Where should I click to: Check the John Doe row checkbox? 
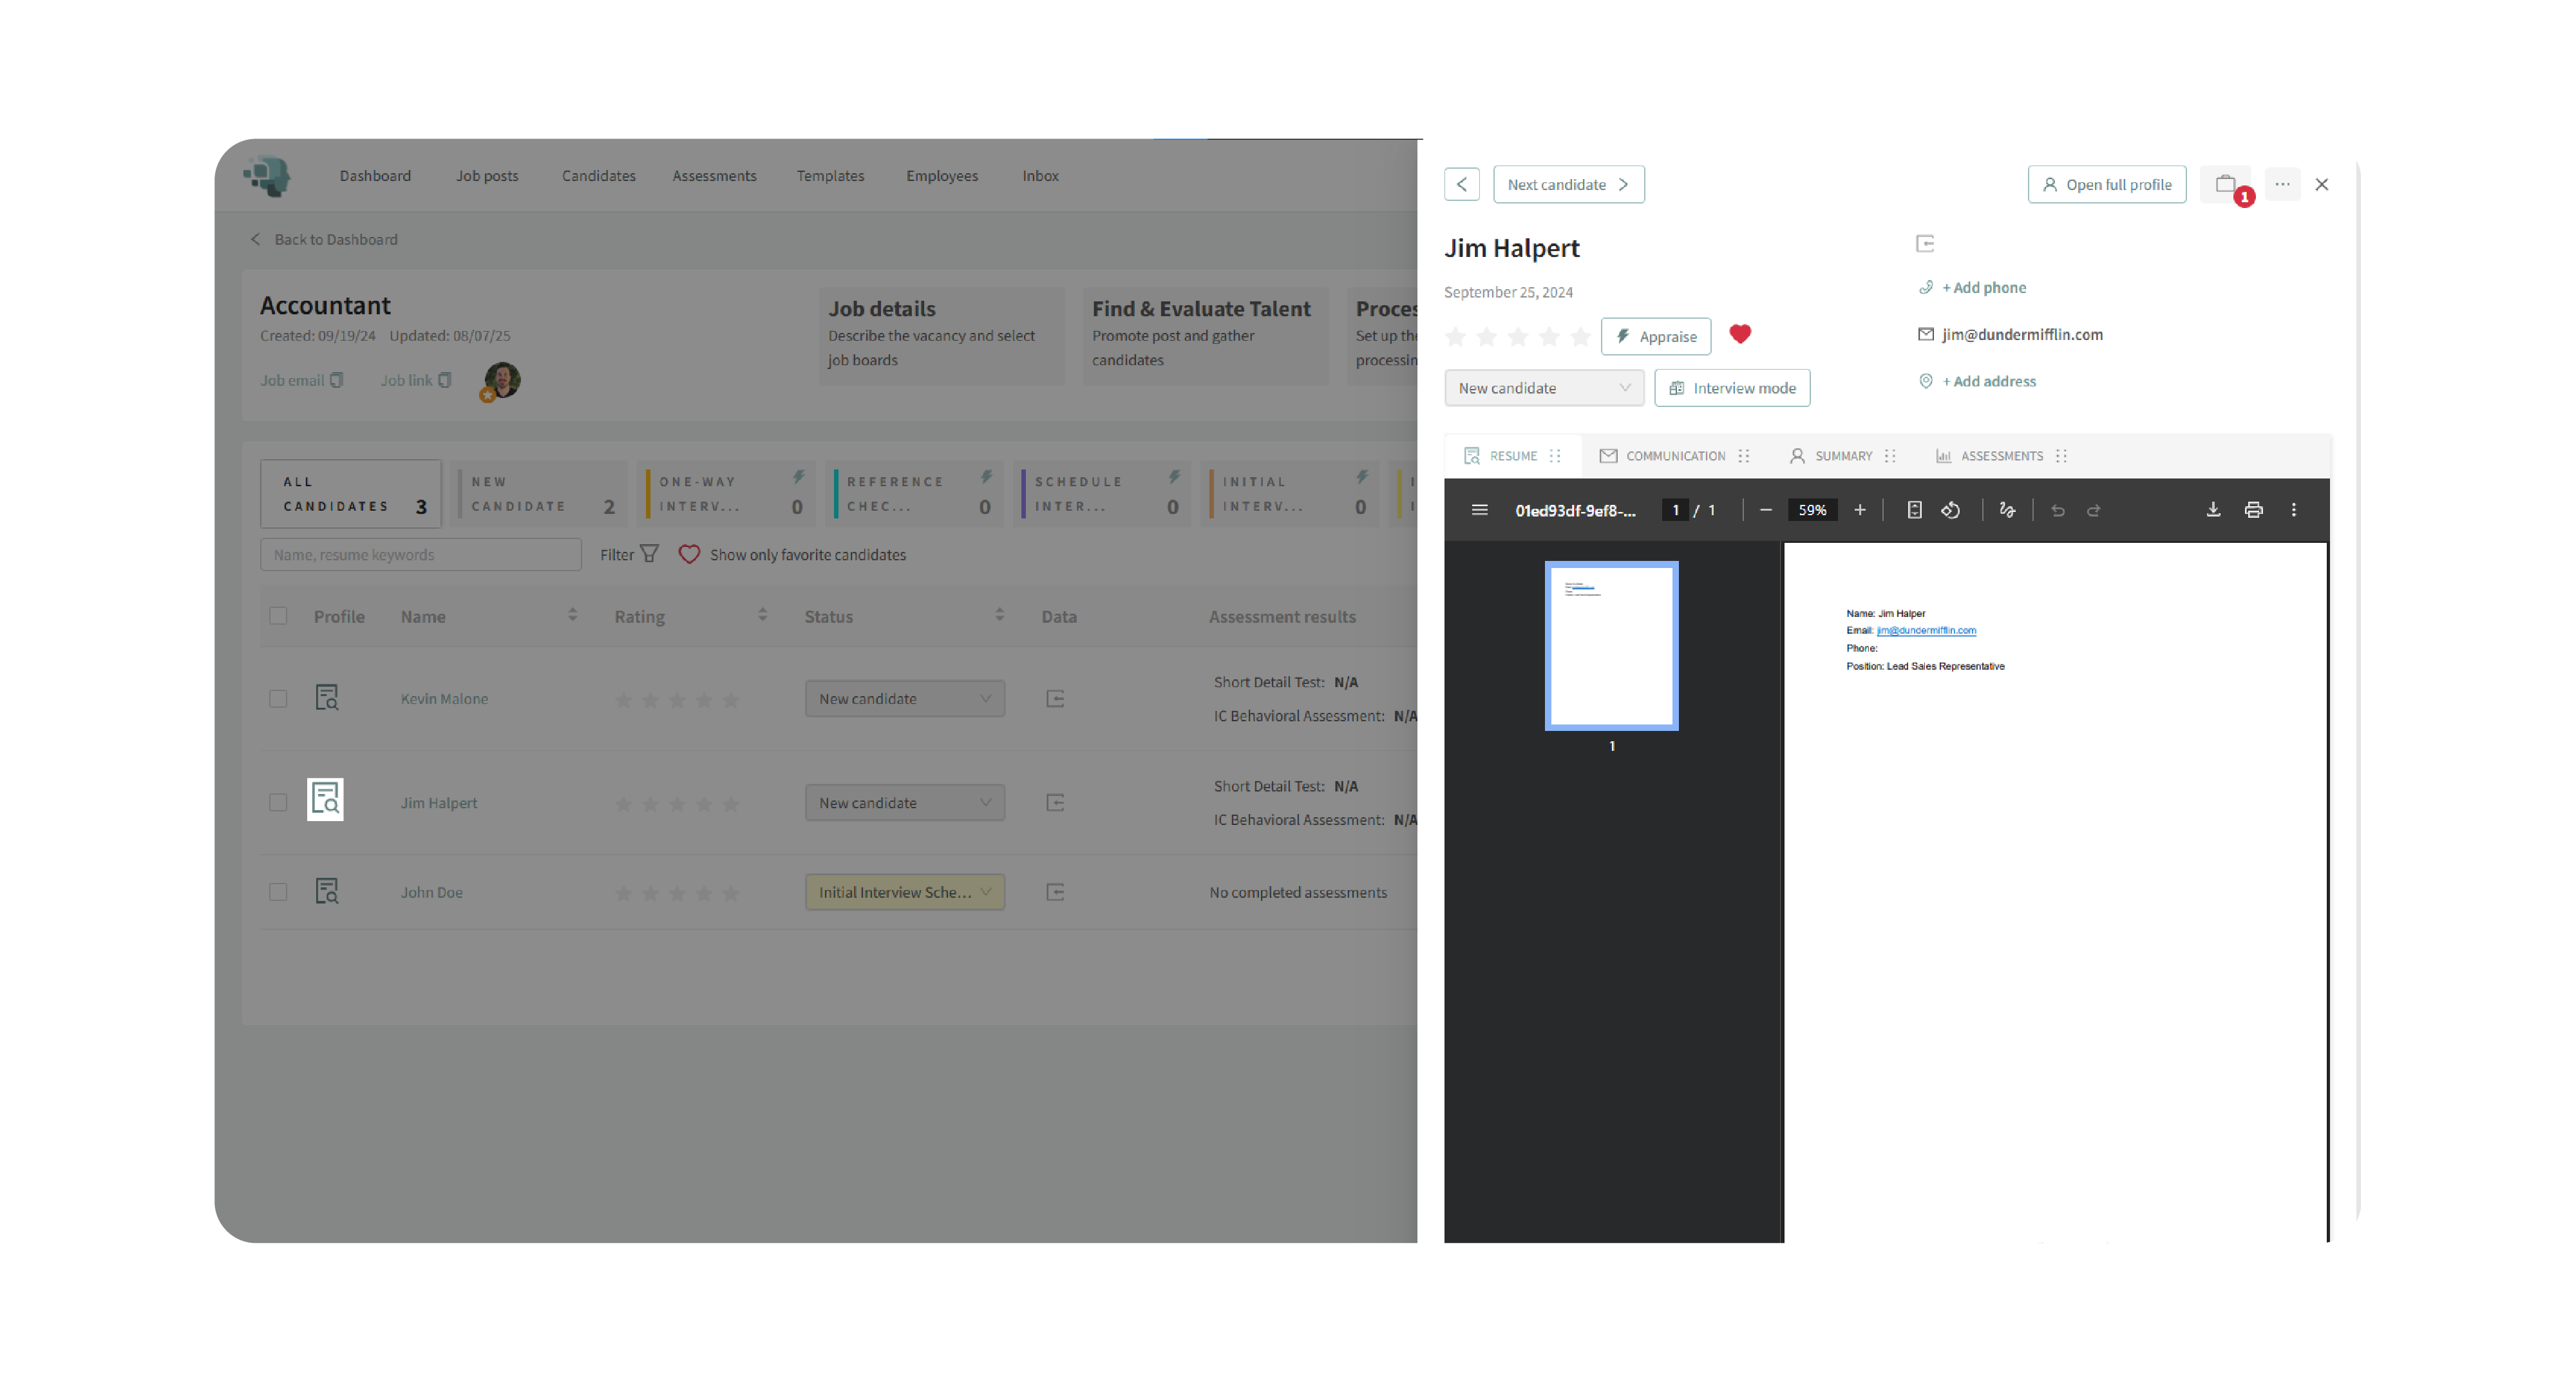click(x=278, y=892)
